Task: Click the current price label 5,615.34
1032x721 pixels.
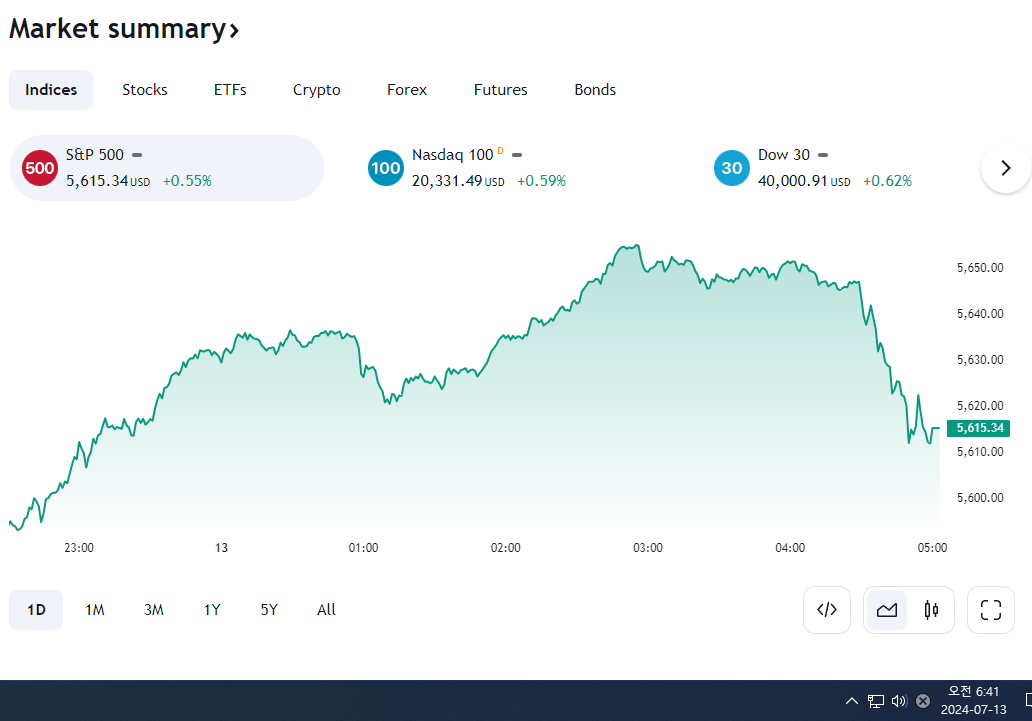Action: [x=978, y=428]
